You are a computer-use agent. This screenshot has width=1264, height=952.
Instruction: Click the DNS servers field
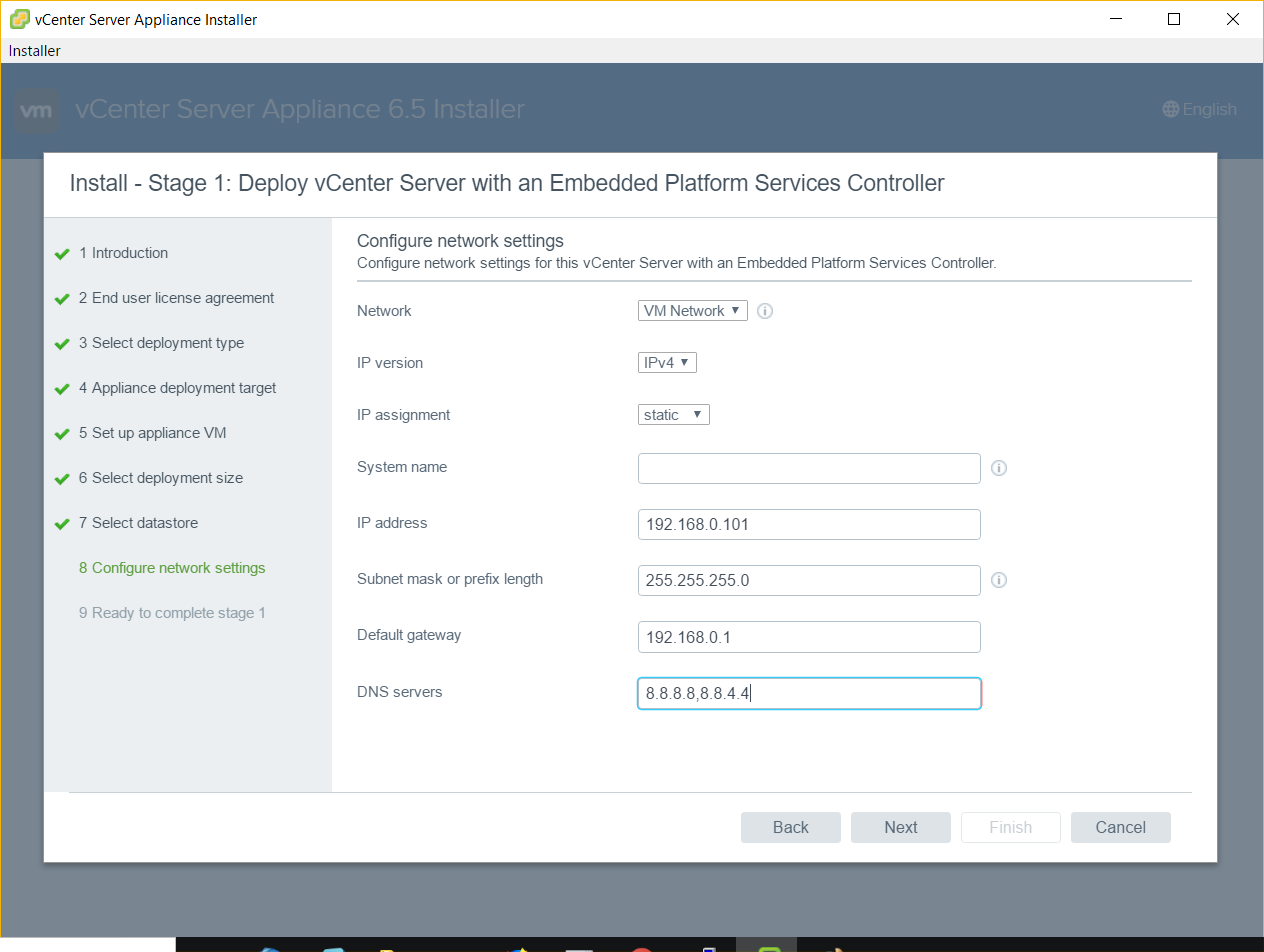[x=809, y=693]
